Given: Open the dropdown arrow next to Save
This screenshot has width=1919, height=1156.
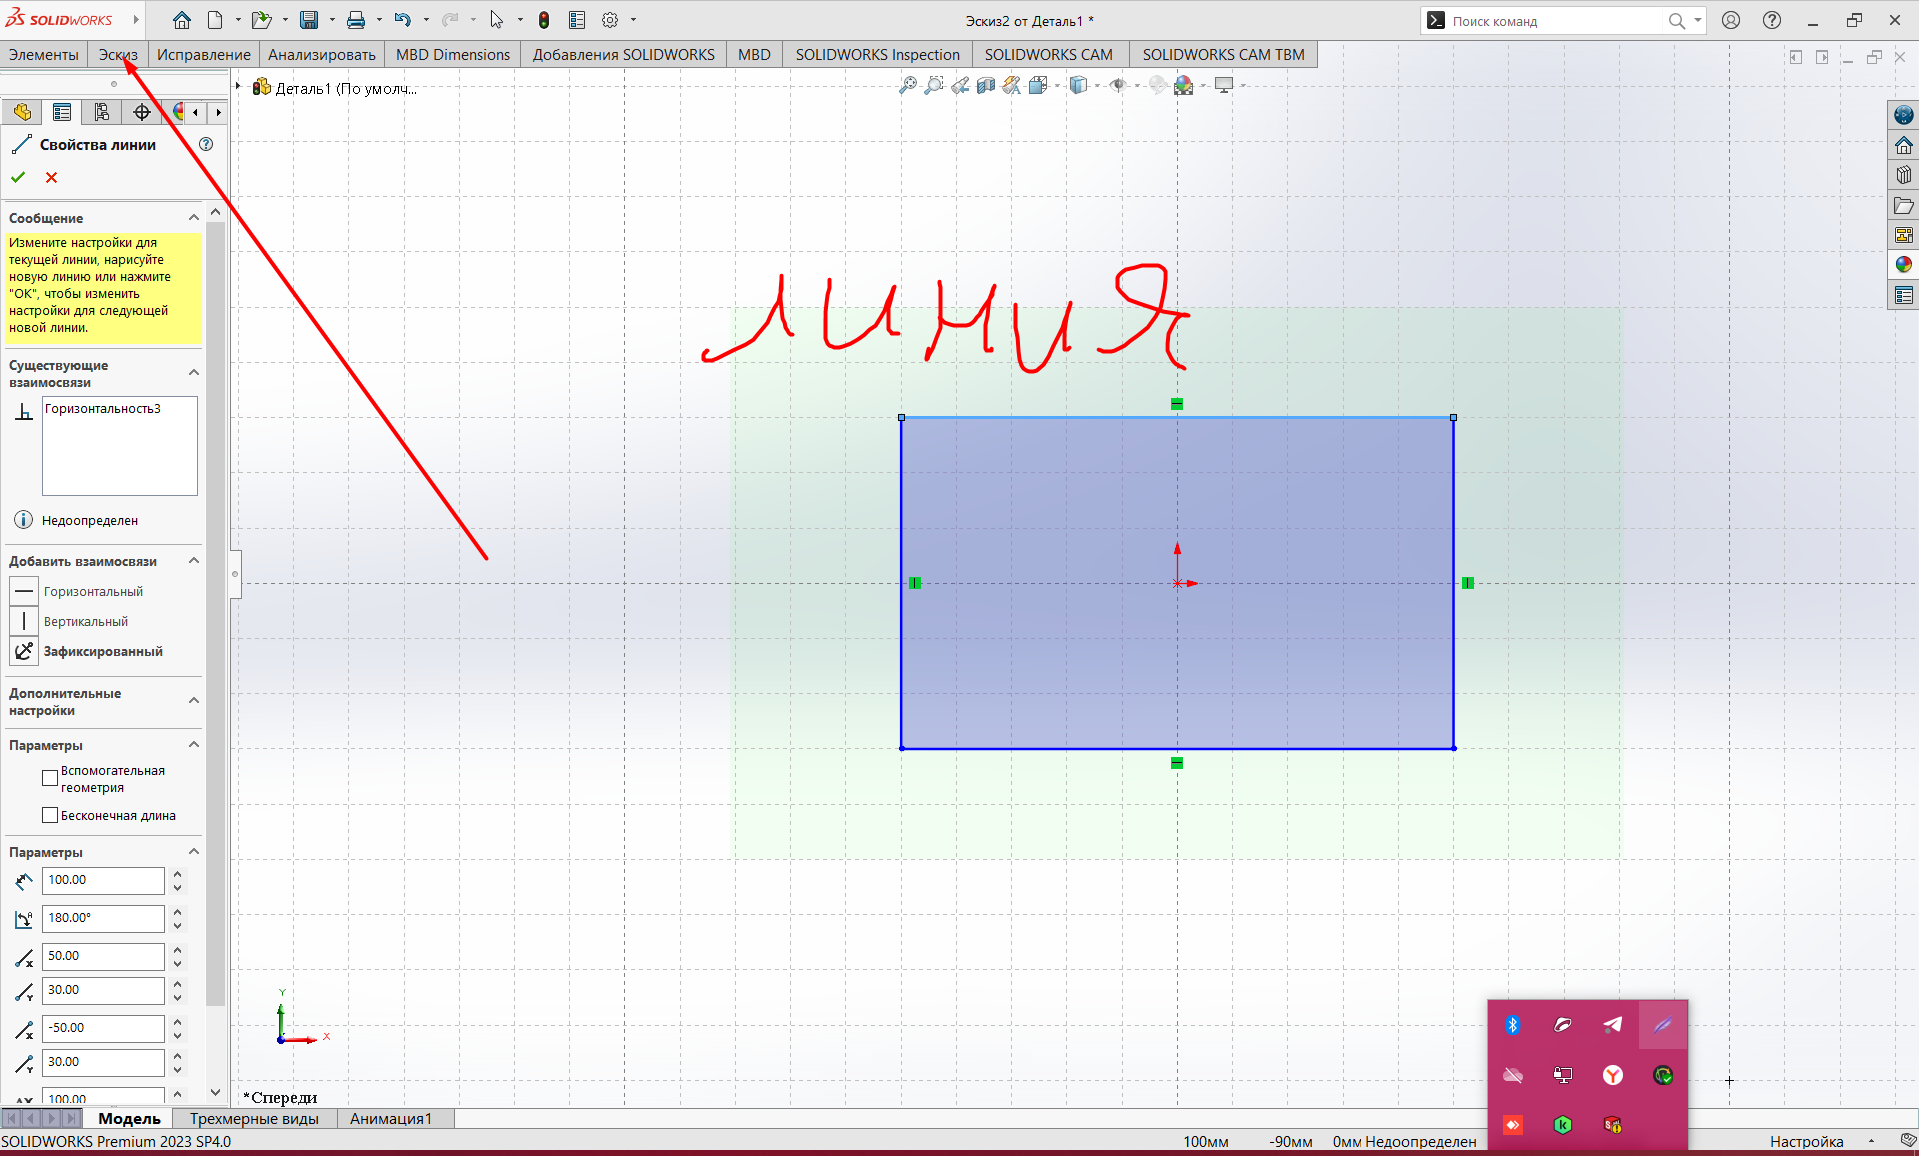Looking at the screenshot, I should pyautogui.click(x=332, y=20).
